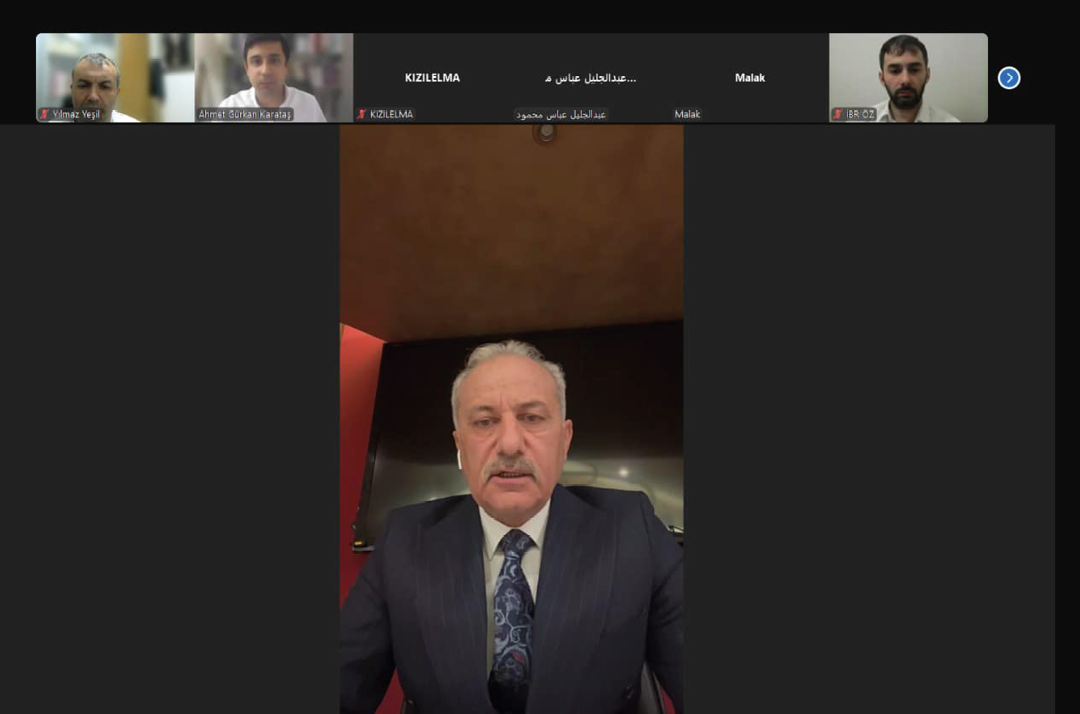Image resolution: width=1080 pixels, height=714 pixels.
Task: Click the empty dark area left of speaker
Action: (170, 420)
